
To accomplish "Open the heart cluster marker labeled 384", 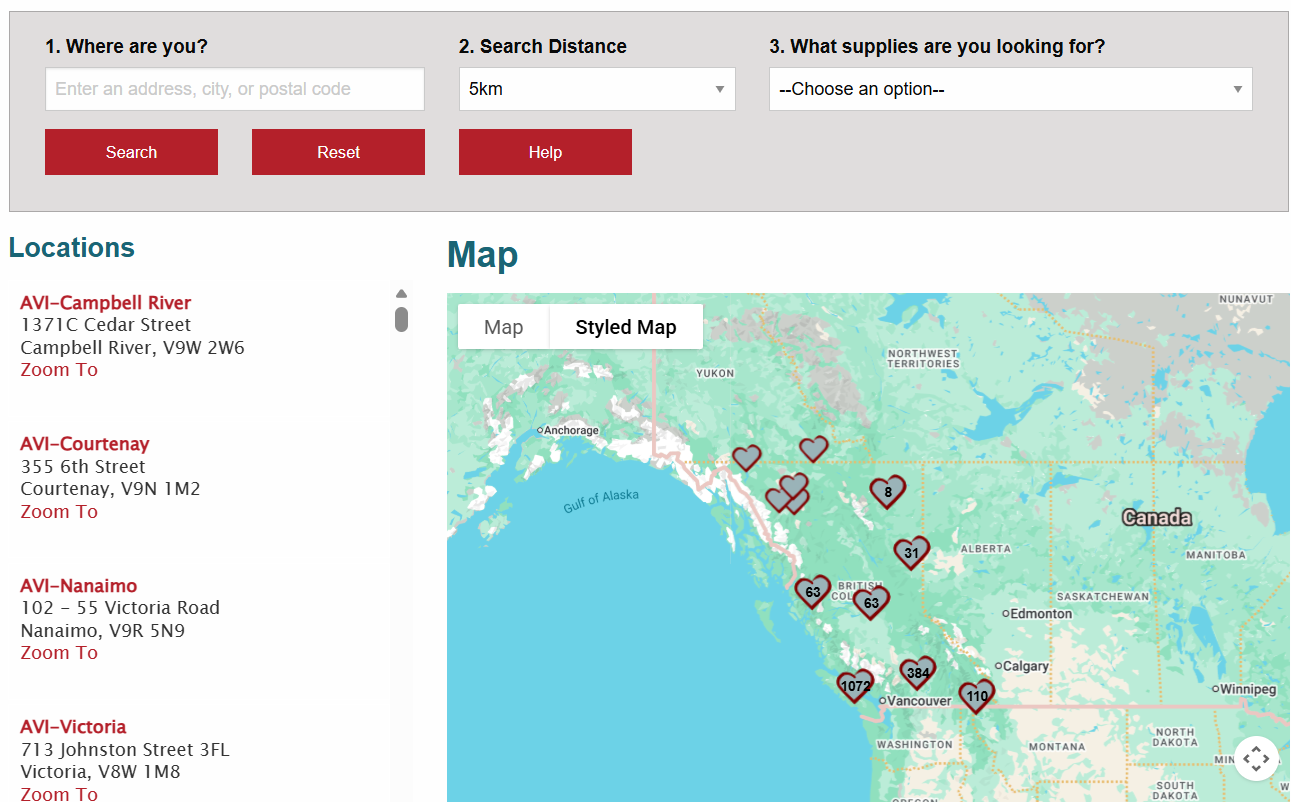I will (918, 673).
